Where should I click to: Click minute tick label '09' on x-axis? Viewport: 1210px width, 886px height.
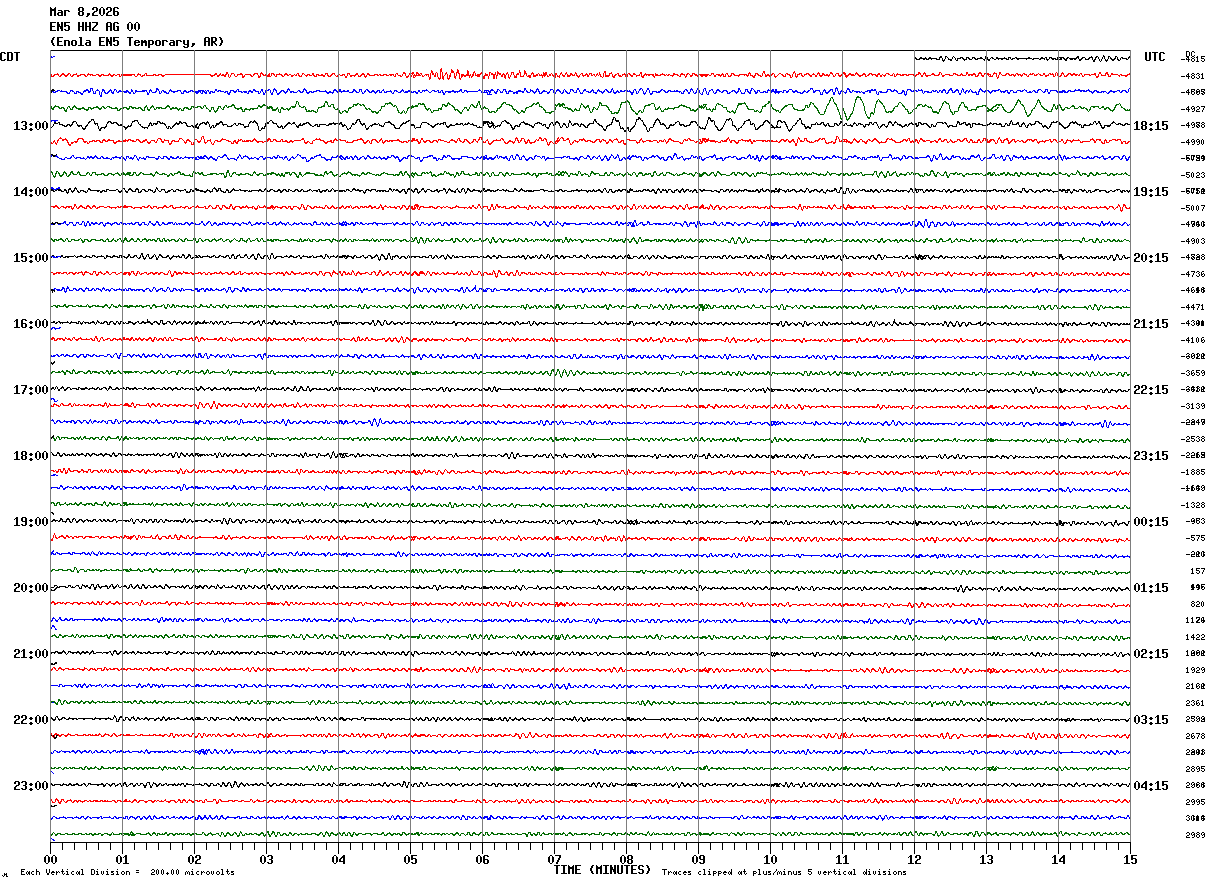[698, 859]
